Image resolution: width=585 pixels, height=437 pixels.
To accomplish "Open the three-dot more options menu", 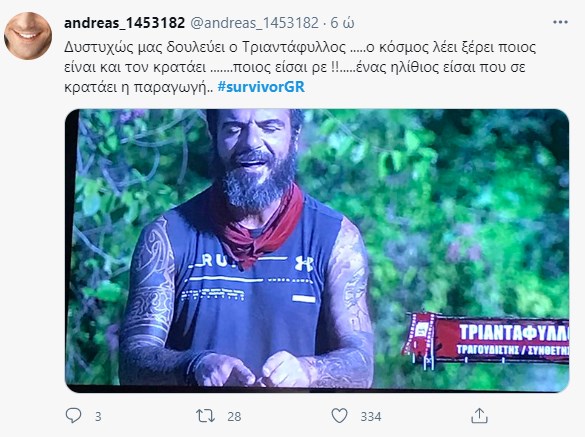I will [x=560, y=22].
